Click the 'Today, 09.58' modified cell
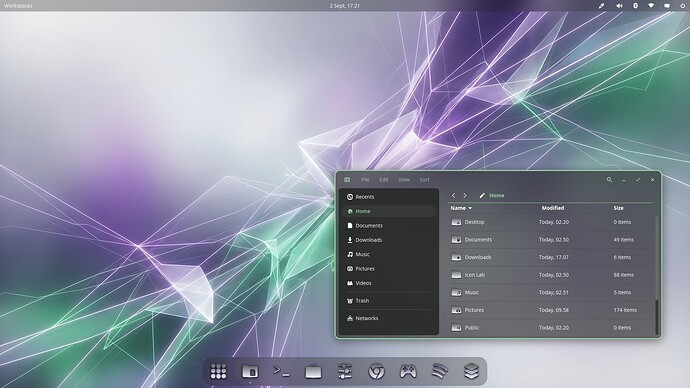This screenshot has height=388, width=690. [x=554, y=310]
